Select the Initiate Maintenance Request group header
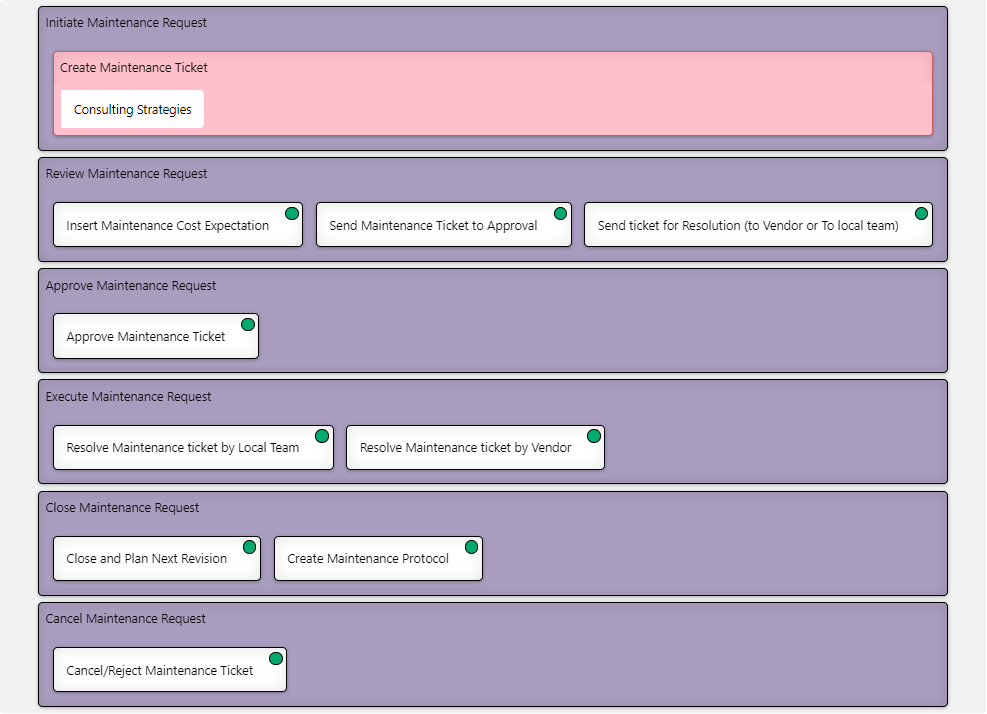The height and width of the screenshot is (714, 987). (x=127, y=22)
